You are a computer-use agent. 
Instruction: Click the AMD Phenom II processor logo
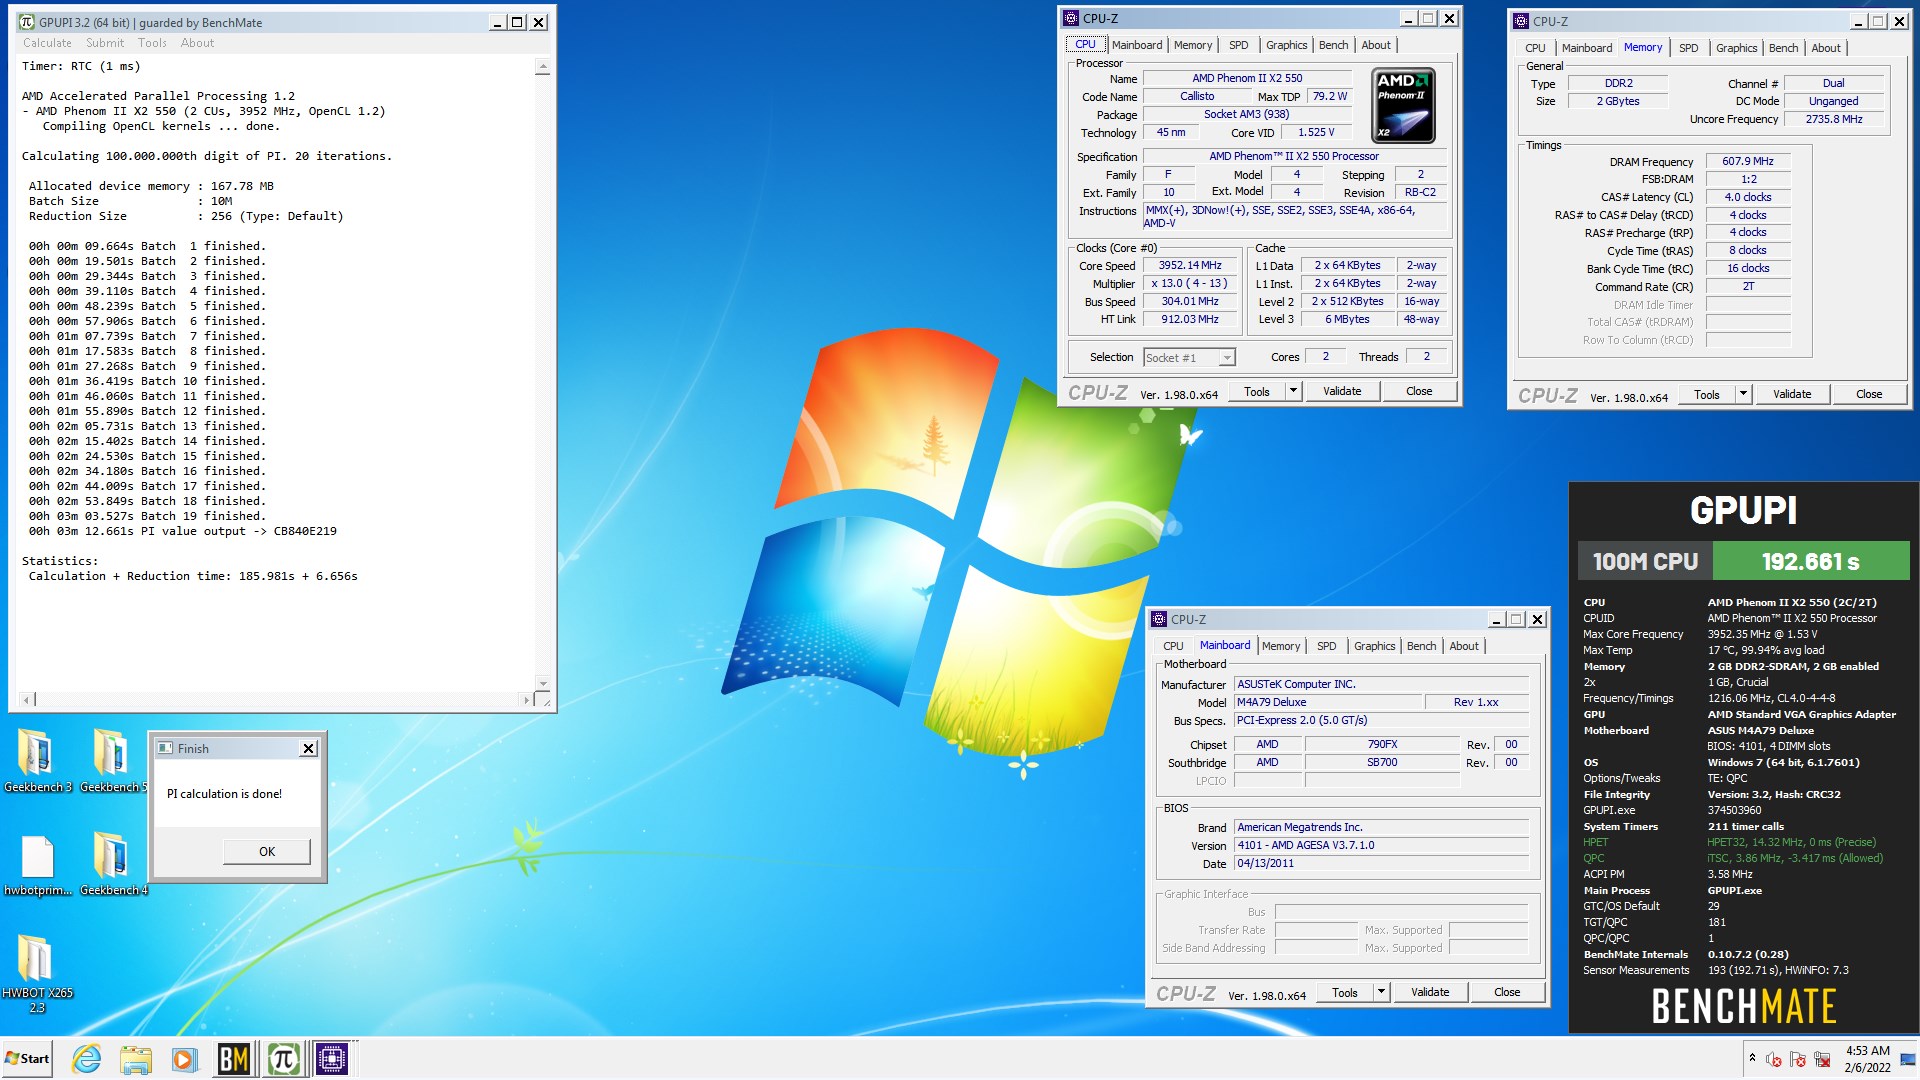(x=1403, y=106)
